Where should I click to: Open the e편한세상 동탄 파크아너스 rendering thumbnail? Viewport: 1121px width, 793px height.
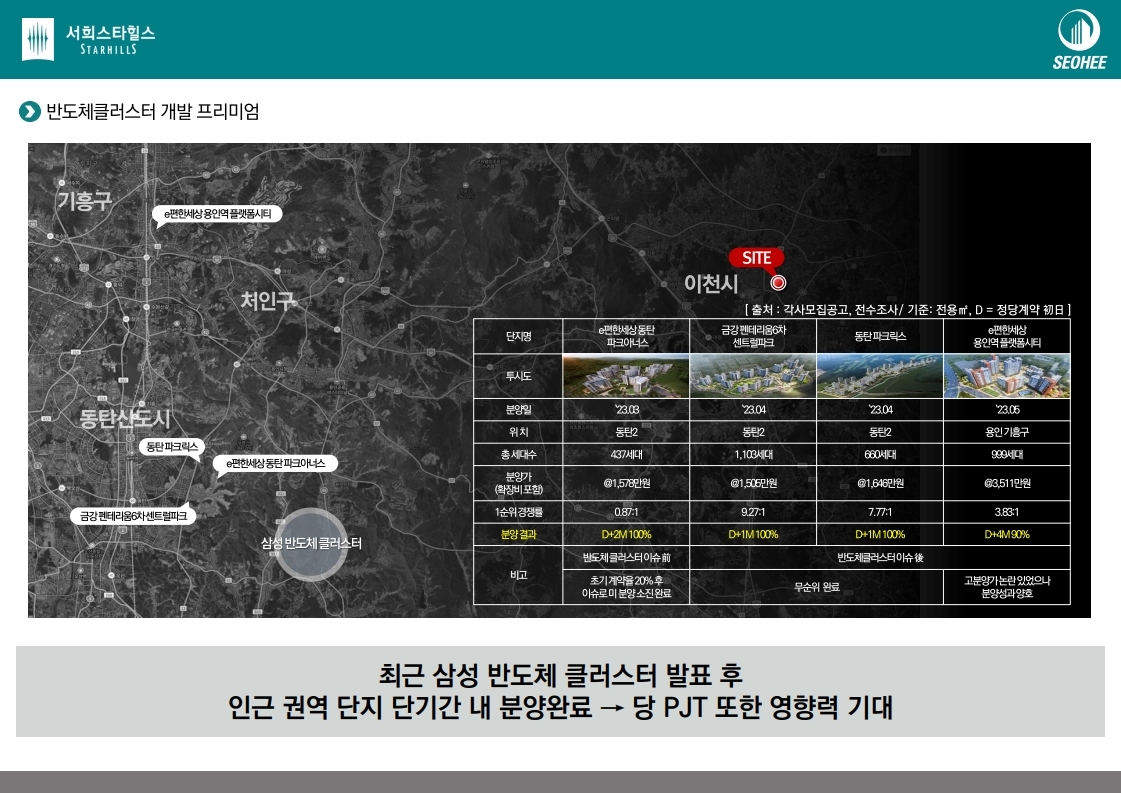tap(626, 376)
